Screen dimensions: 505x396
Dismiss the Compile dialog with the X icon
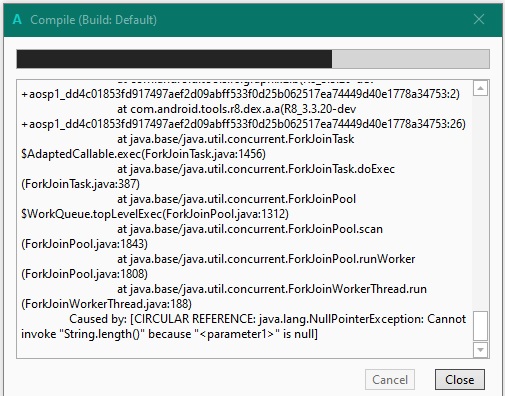click(479, 19)
